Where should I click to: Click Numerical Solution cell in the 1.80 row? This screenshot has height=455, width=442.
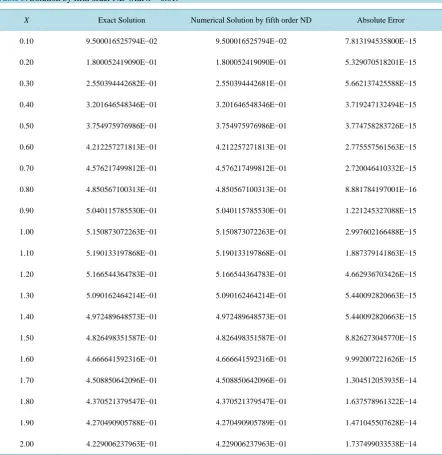pyautogui.click(x=251, y=402)
